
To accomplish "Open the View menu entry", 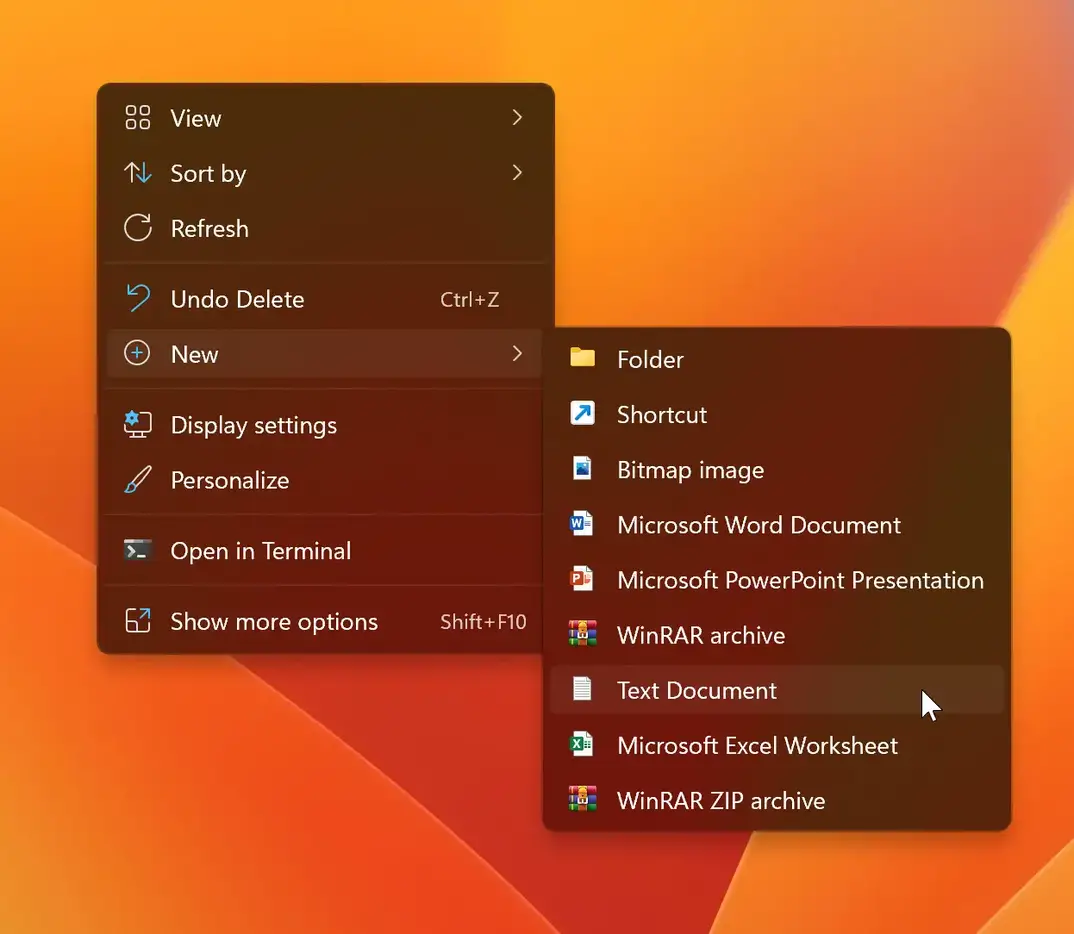I will pos(325,118).
